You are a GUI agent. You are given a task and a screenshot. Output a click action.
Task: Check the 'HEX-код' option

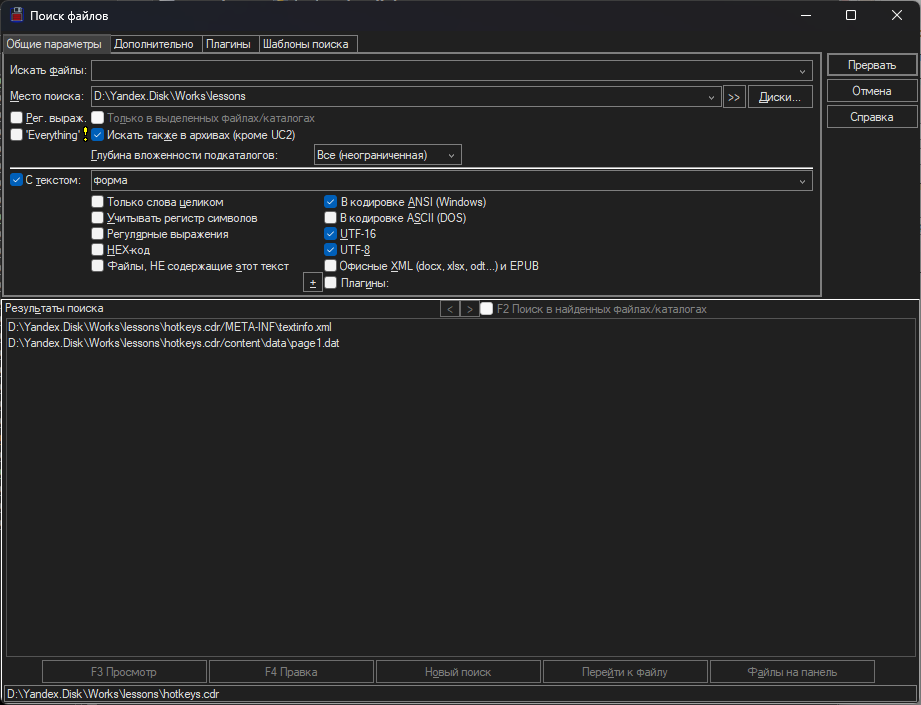click(98, 250)
